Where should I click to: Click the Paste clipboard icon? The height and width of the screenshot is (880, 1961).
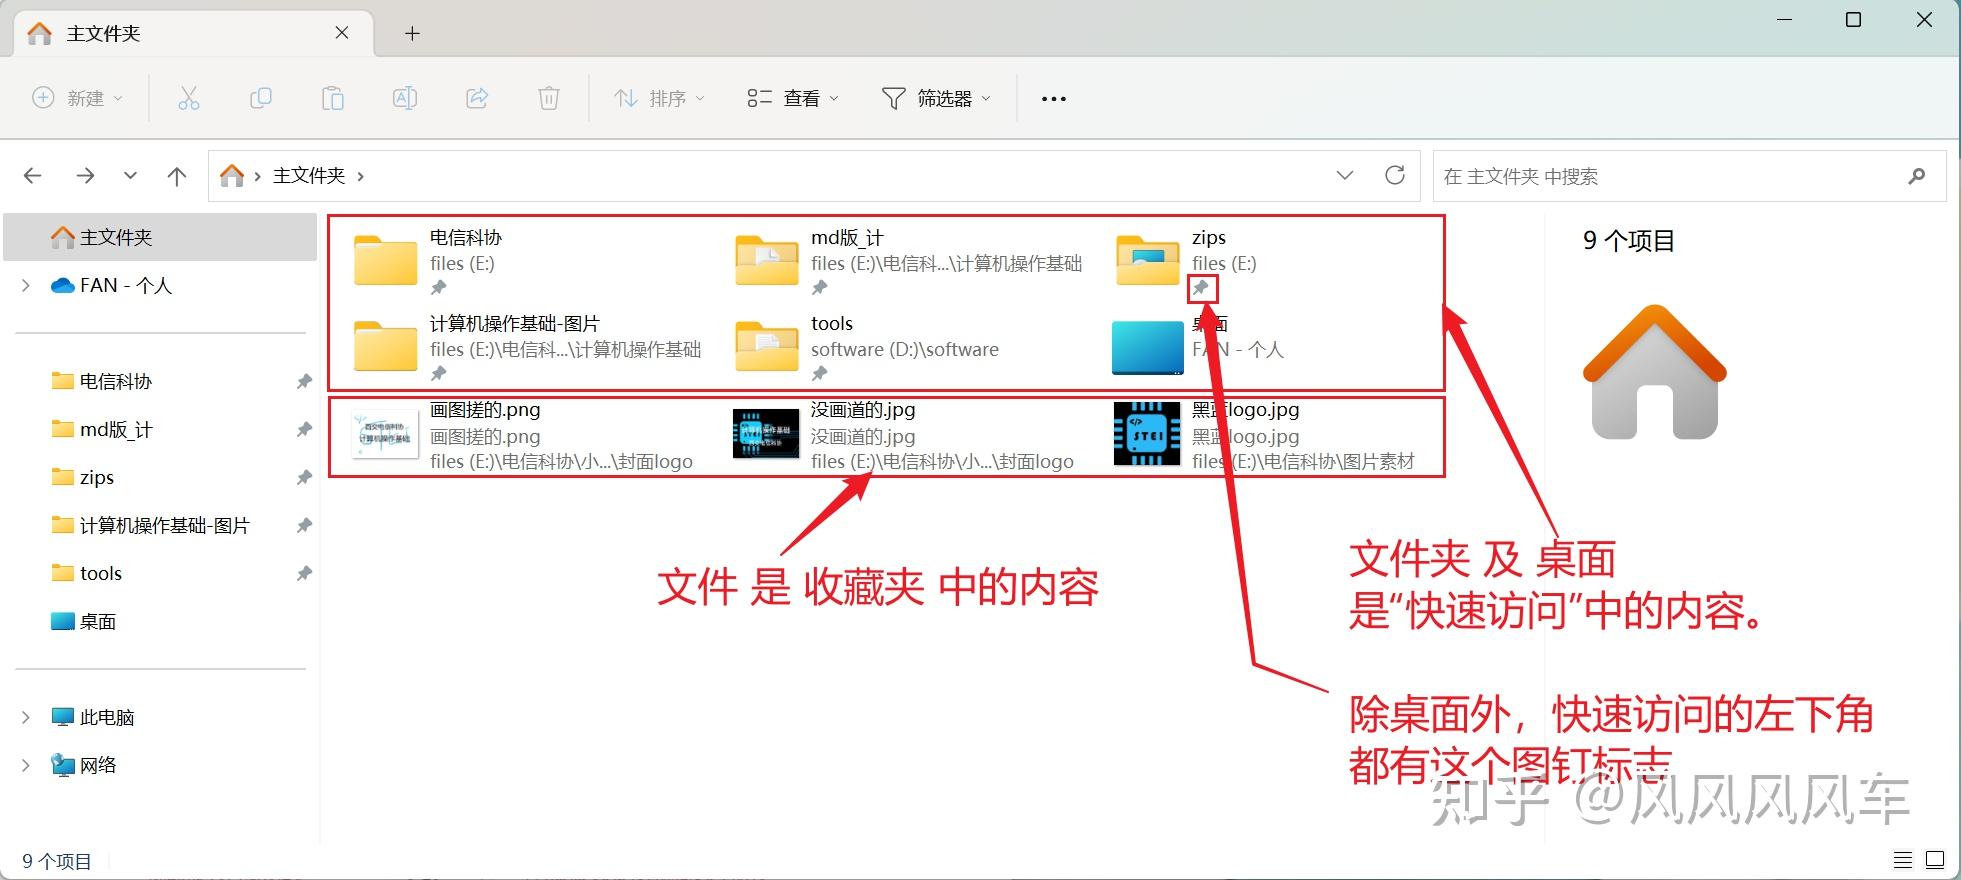point(333,98)
